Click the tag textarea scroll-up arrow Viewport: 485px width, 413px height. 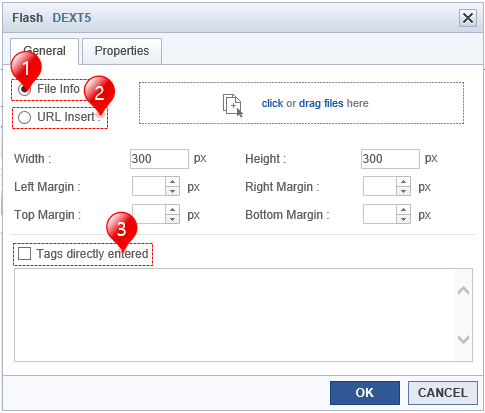[464, 291]
